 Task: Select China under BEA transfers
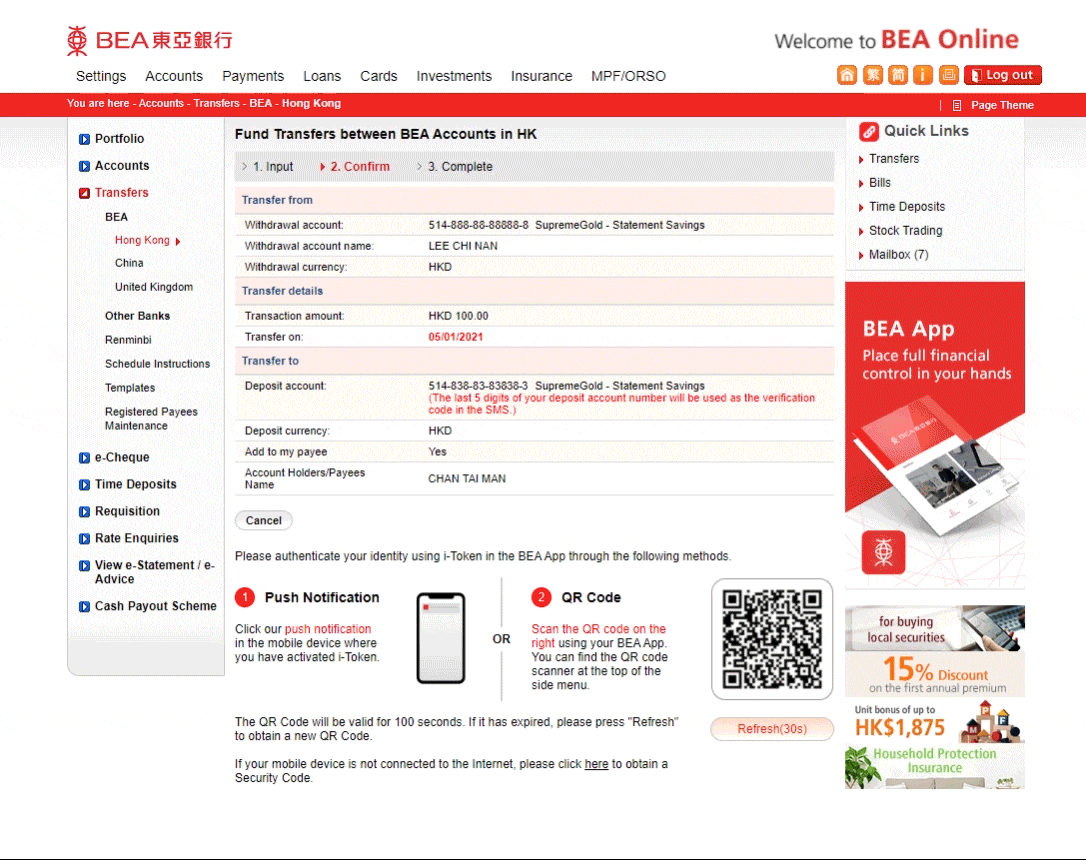click(x=129, y=263)
